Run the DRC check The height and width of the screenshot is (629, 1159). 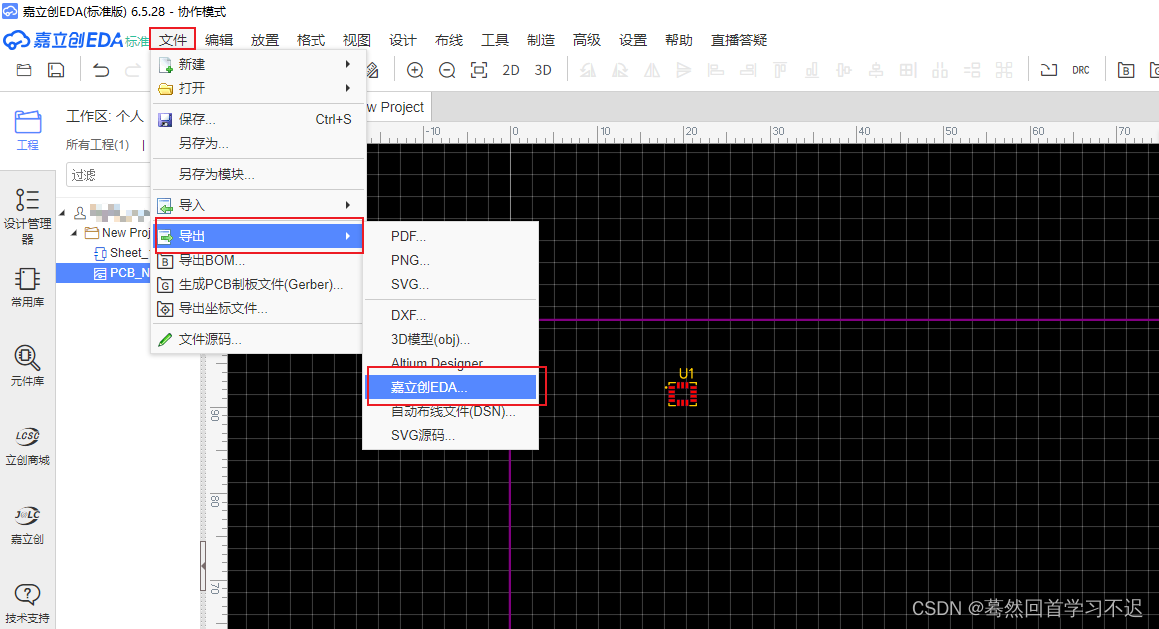coord(1081,70)
